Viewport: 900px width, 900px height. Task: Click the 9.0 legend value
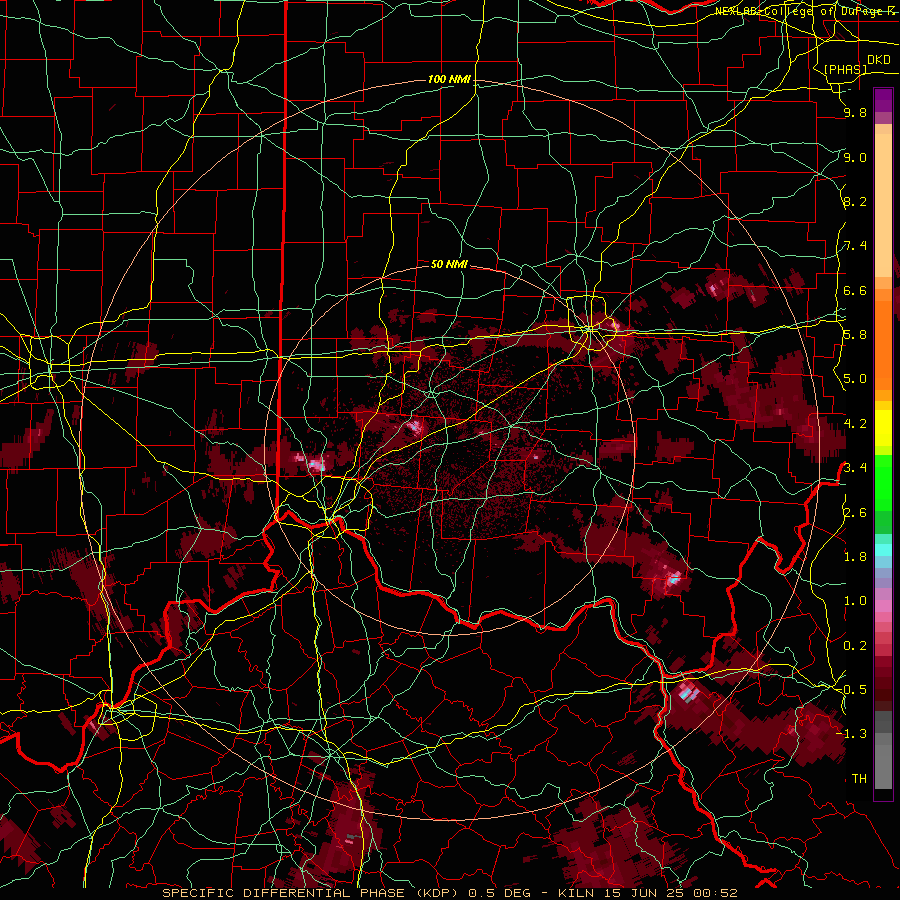pos(855,157)
